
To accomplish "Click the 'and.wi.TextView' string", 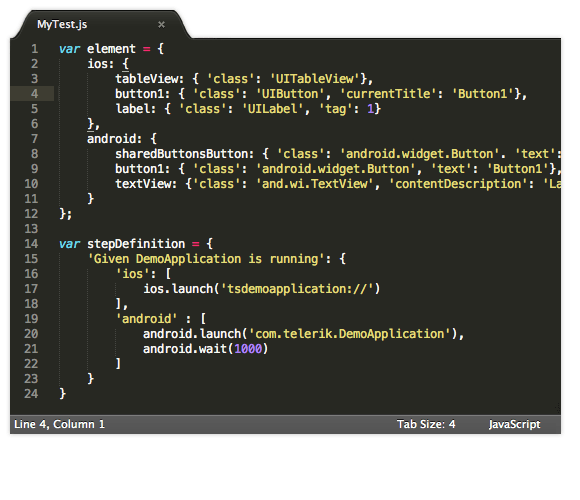I will coord(315,184).
